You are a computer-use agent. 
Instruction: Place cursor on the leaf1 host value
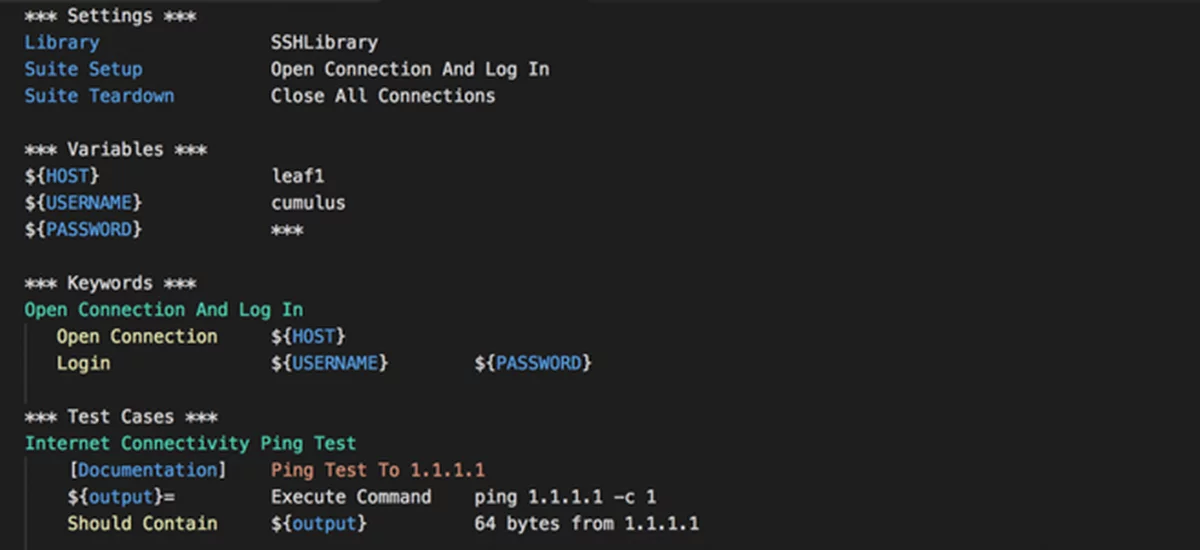(x=297, y=177)
